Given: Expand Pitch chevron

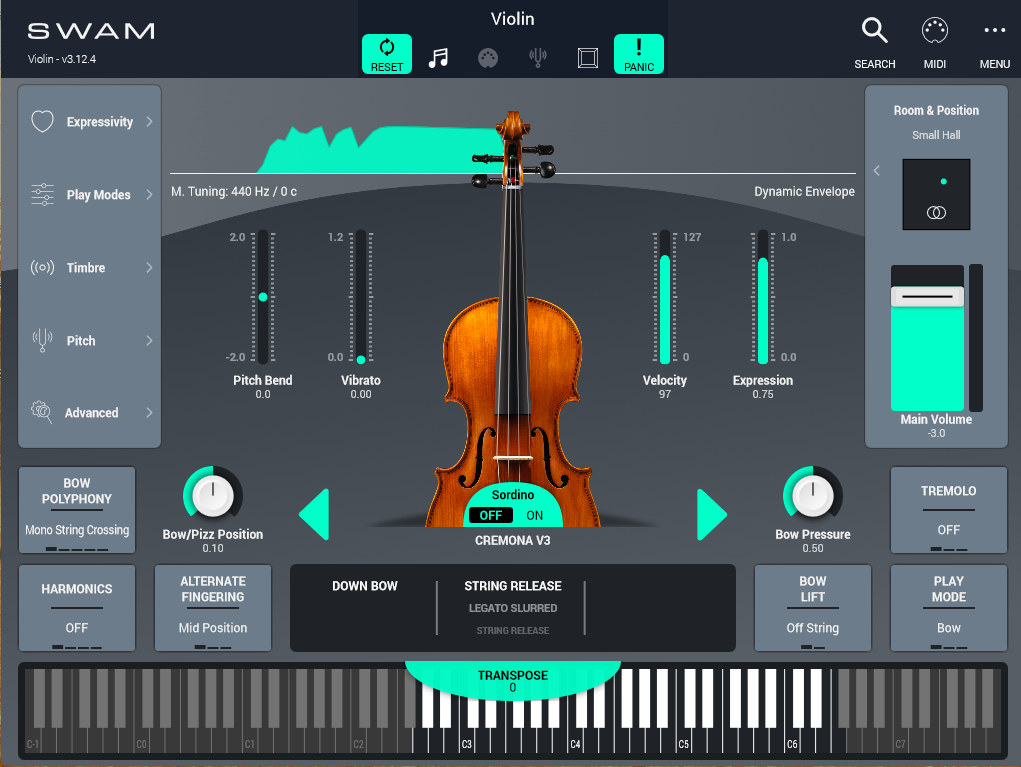Looking at the screenshot, I should 149,341.
